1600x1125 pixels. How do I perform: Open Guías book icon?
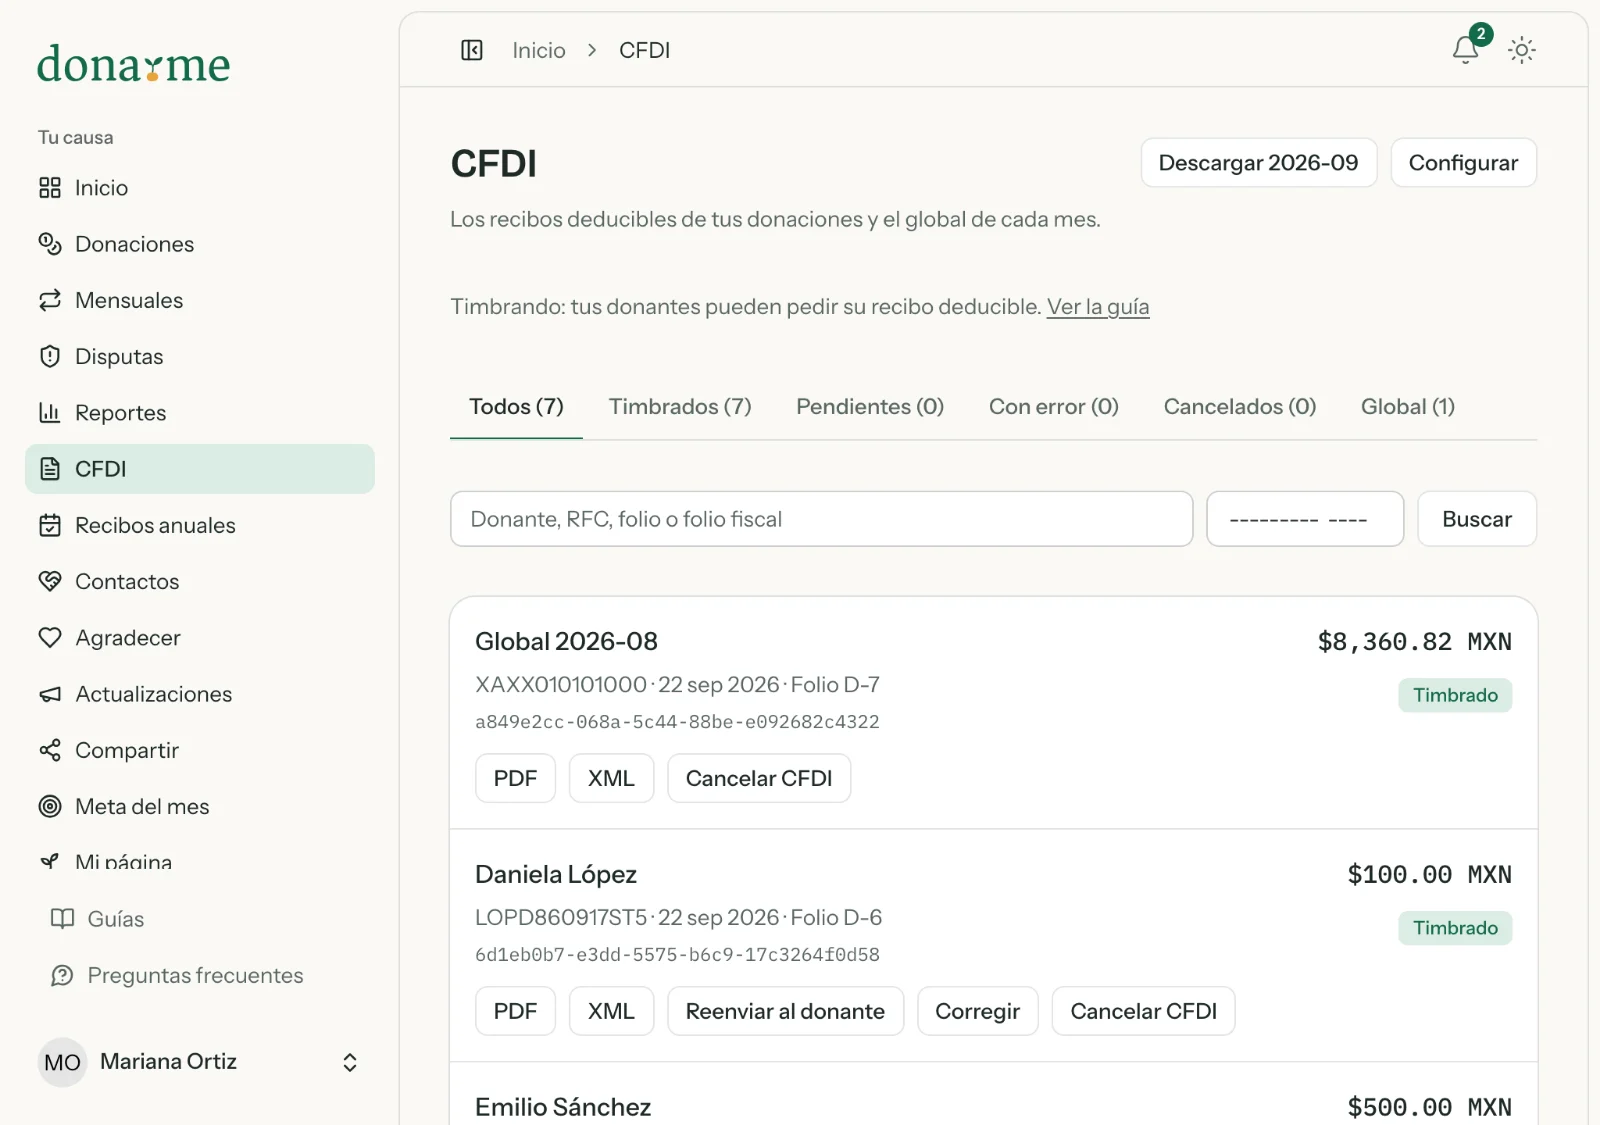(x=63, y=919)
